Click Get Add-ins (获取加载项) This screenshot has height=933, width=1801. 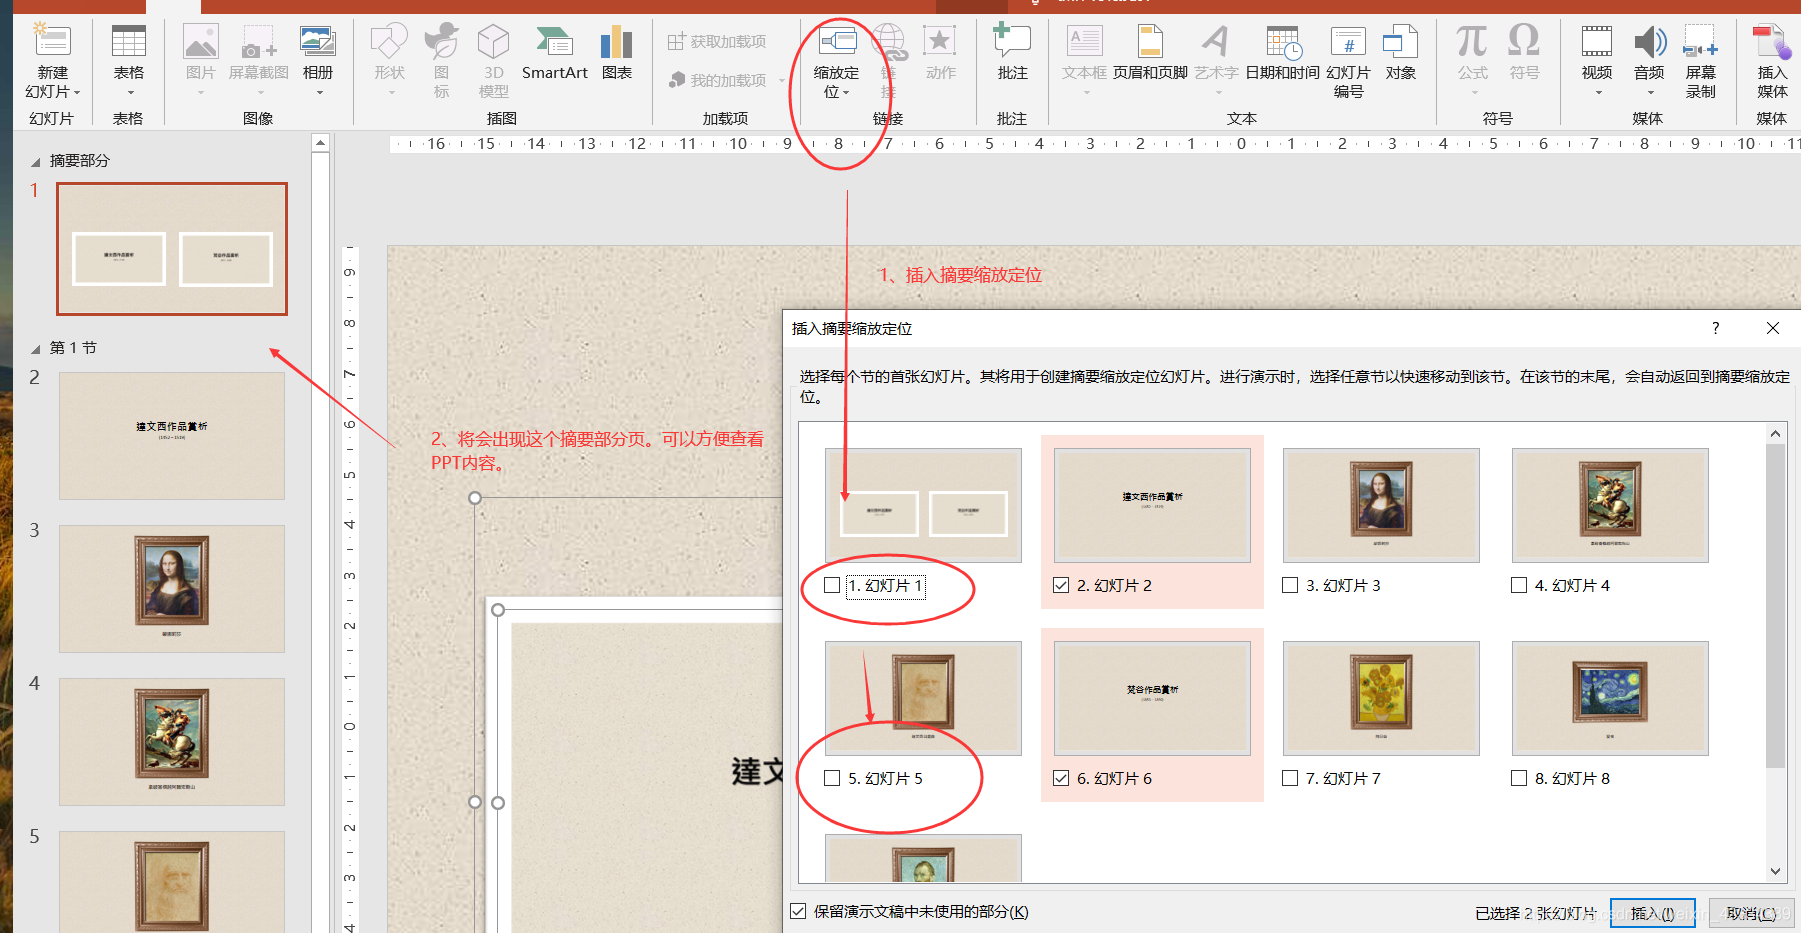pos(717,41)
